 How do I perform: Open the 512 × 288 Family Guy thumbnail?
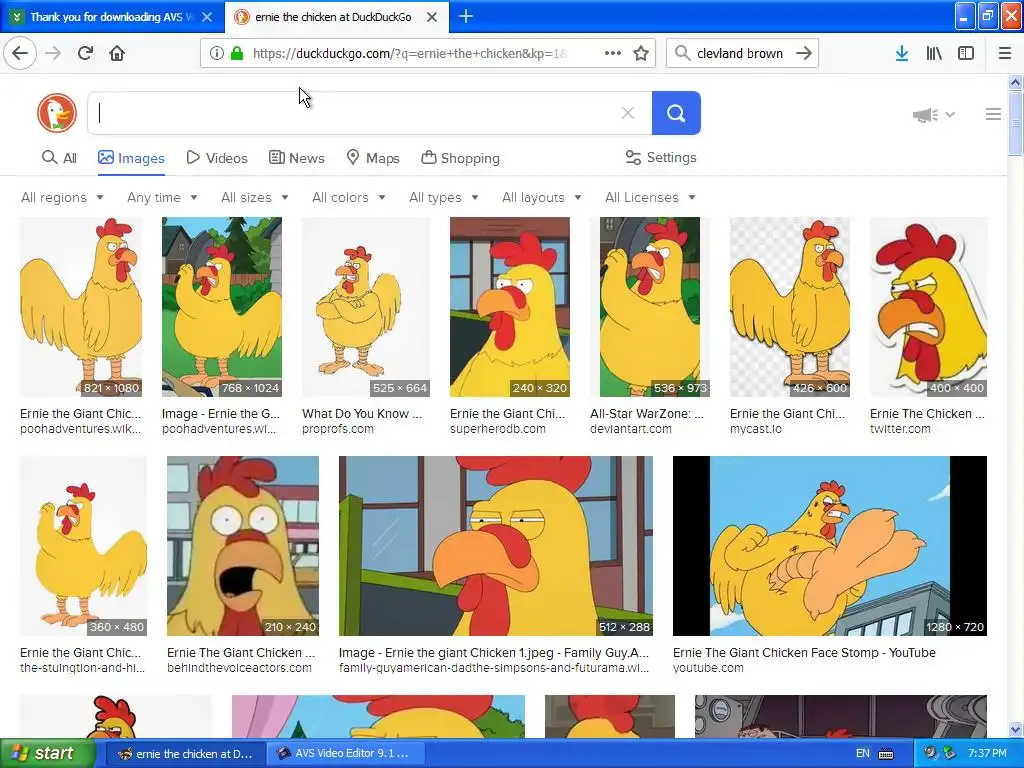496,546
